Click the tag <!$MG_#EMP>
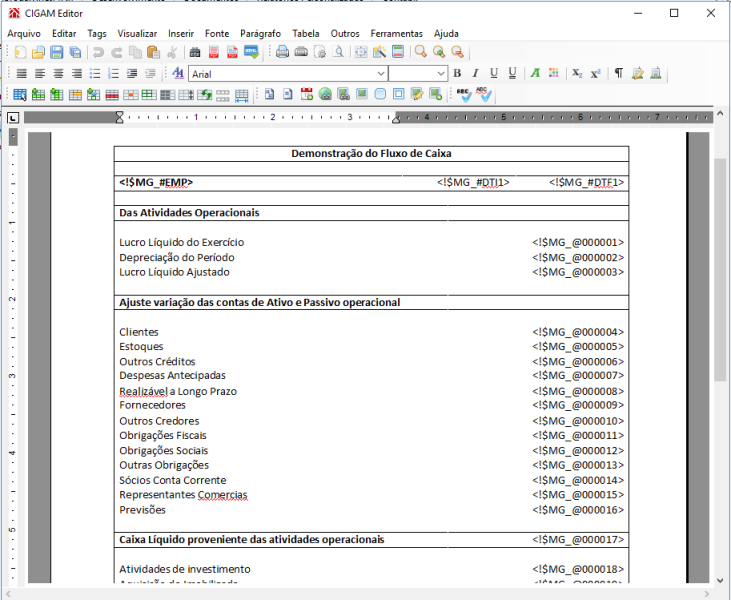 tap(156, 182)
